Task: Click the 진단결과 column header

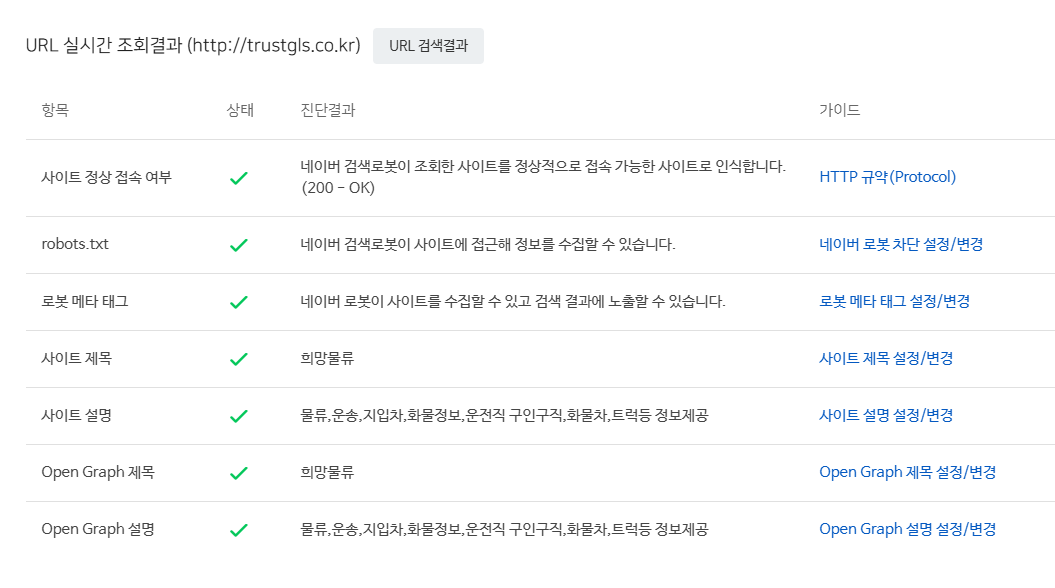Action: pos(328,110)
